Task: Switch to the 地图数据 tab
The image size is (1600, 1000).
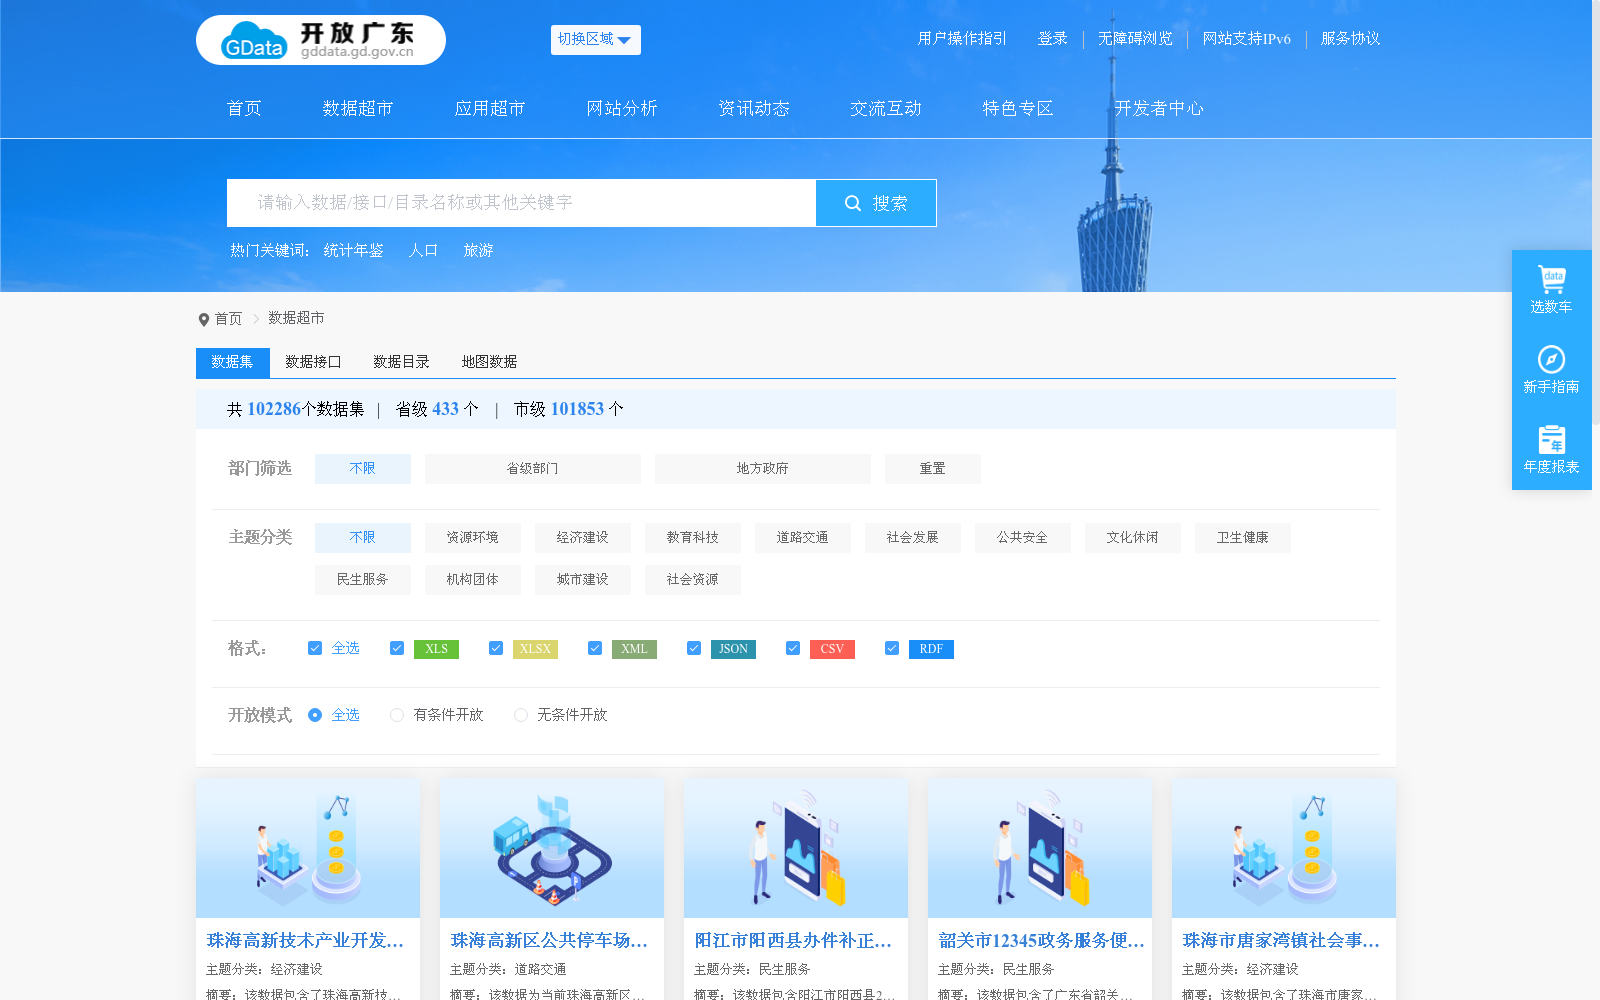Action: [x=488, y=362]
